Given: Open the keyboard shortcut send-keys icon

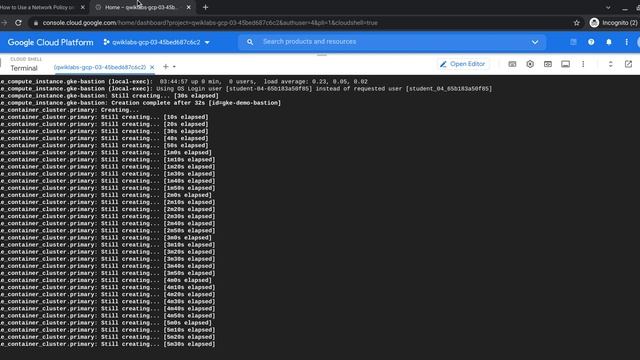Looking at the screenshot, I should [x=512, y=64].
